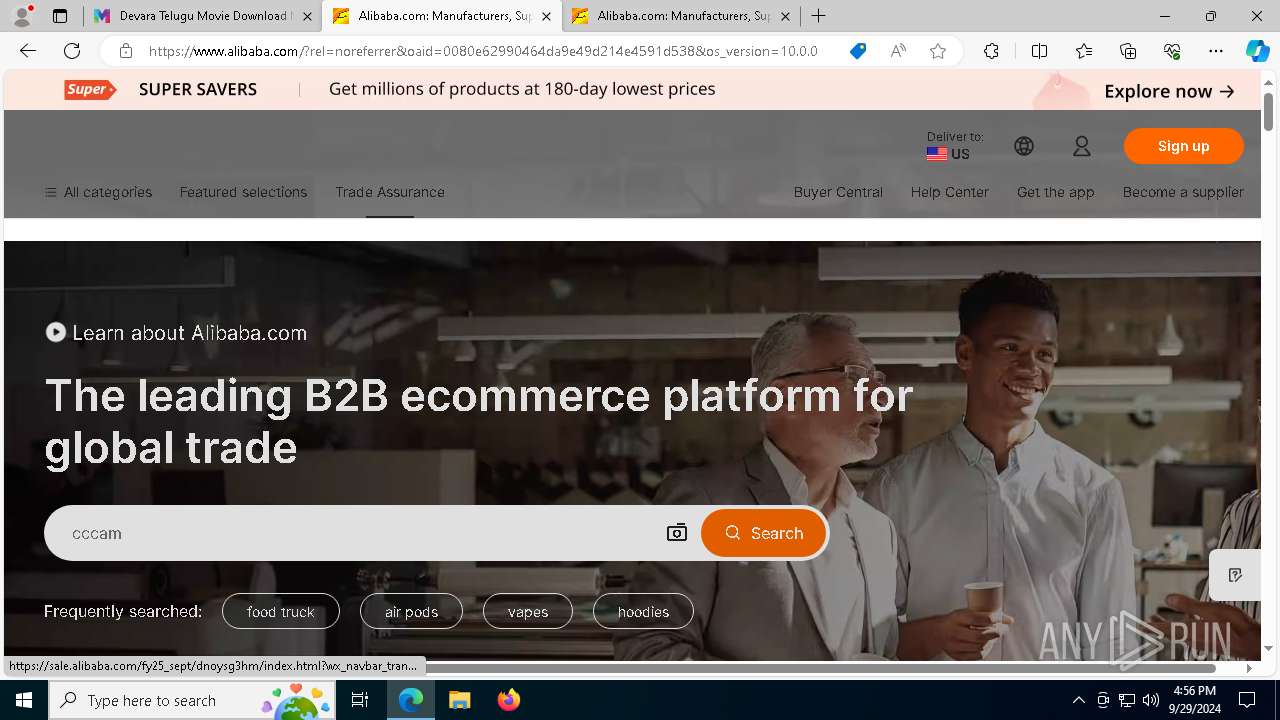Open the account sign-in person icon

pyautogui.click(x=1082, y=146)
